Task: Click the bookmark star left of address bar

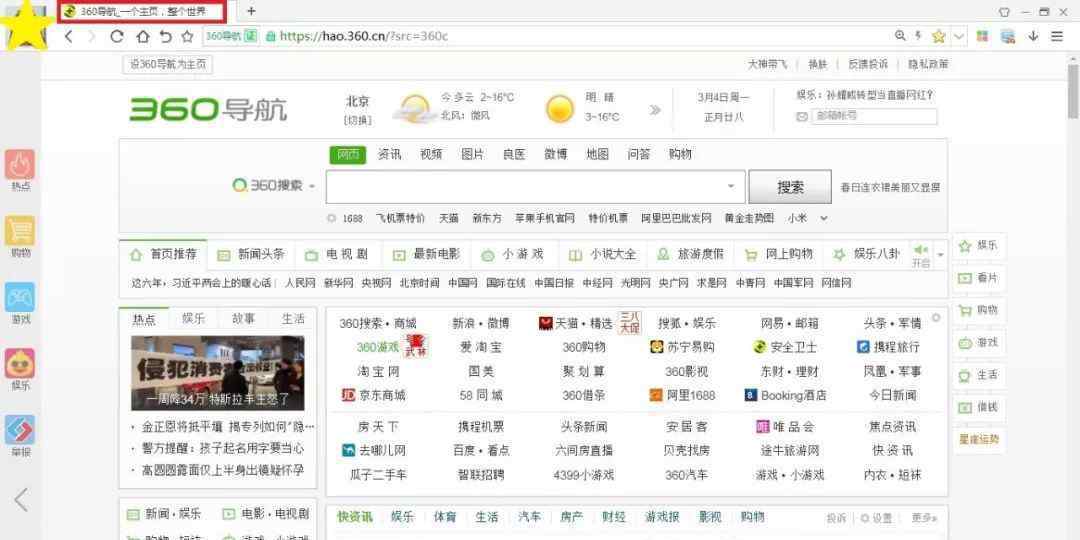Action: click(187, 37)
